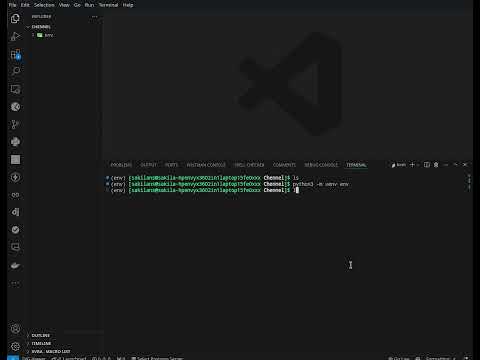The width and height of the screenshot is (480, 360).
Task: Select the bash terminal instance label
Action: point(399,165)
